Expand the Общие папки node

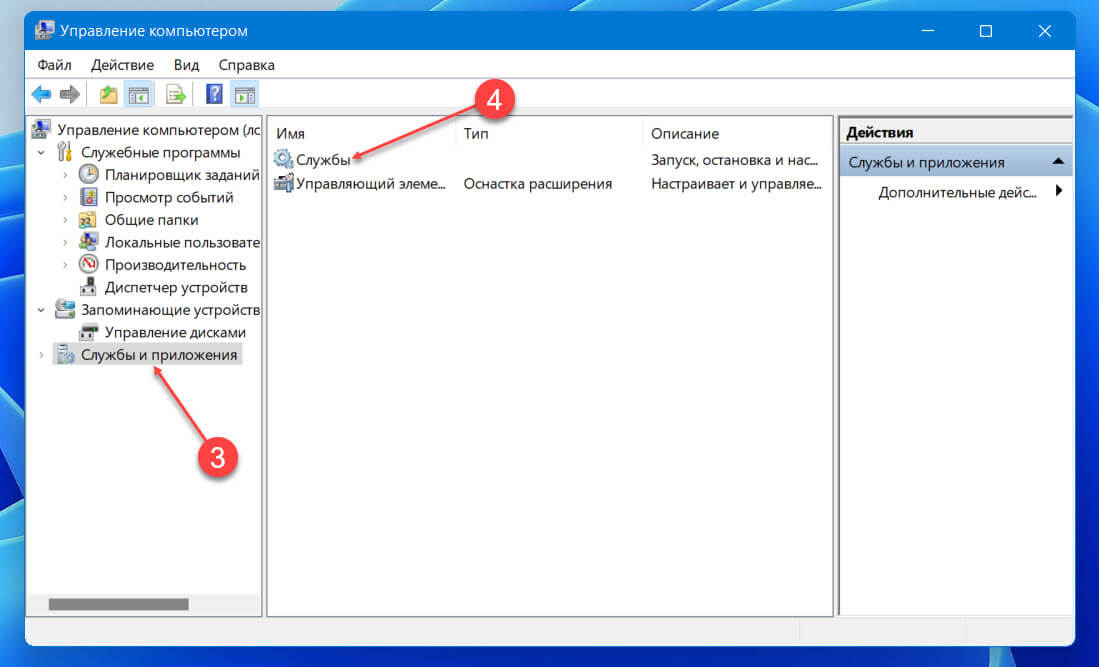click(65, 220)
